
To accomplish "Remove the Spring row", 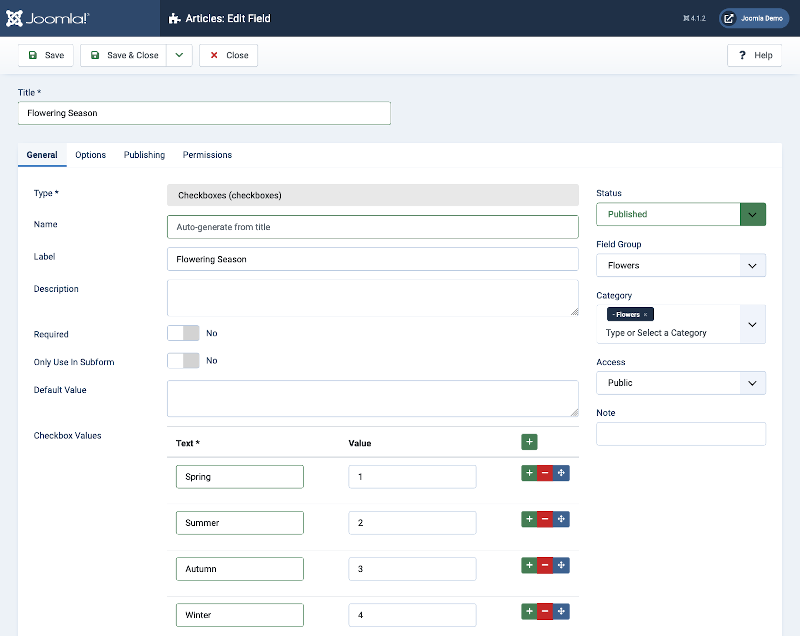I will (545, 473).
